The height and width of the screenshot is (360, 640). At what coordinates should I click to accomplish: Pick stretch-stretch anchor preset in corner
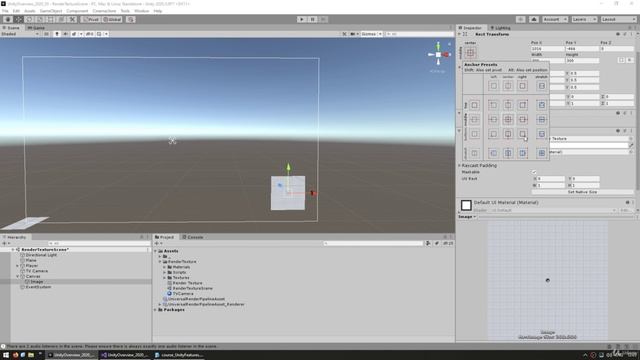click(542, 153)
